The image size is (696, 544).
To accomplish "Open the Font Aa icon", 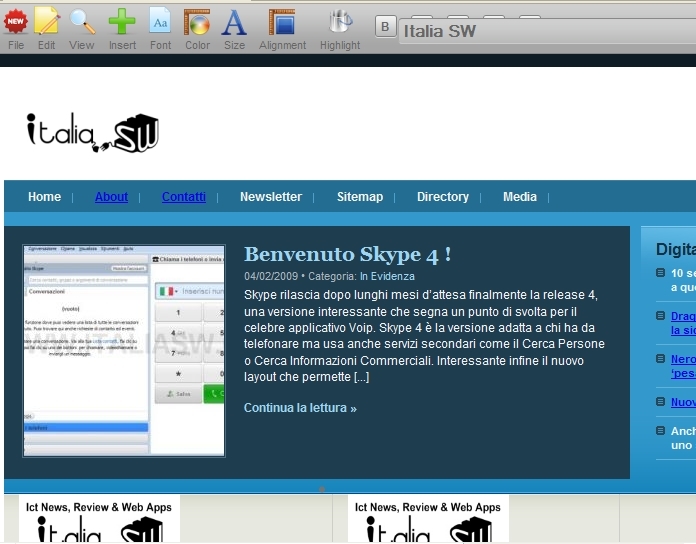I will pyautogui.click(x=160, y=21).
